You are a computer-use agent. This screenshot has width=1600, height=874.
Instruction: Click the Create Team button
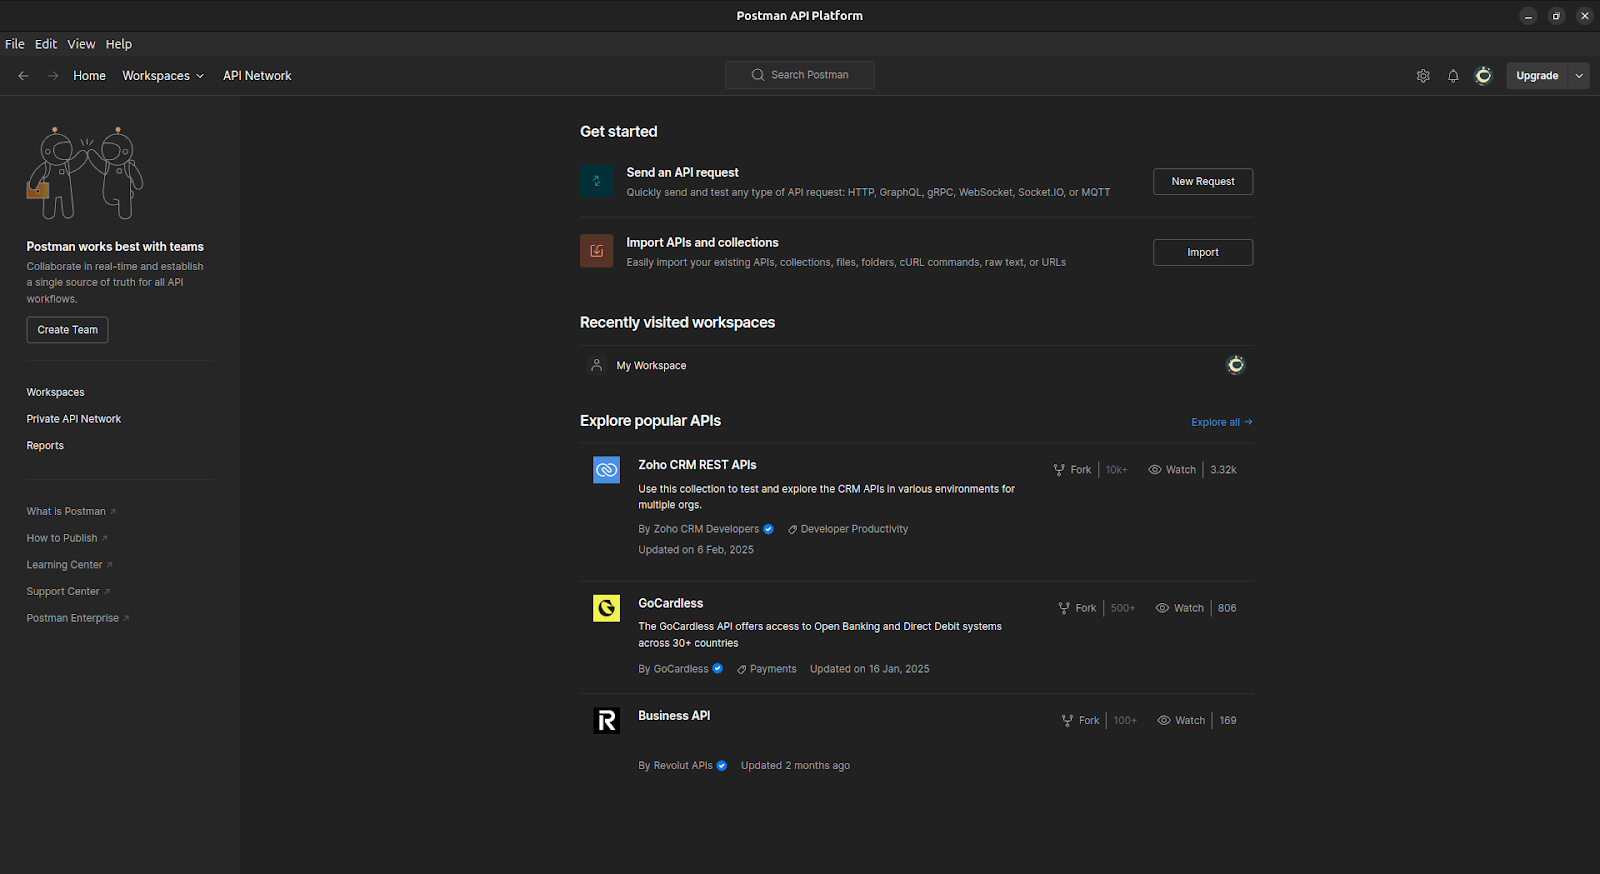pyautogui.click(x=67, y=330)
